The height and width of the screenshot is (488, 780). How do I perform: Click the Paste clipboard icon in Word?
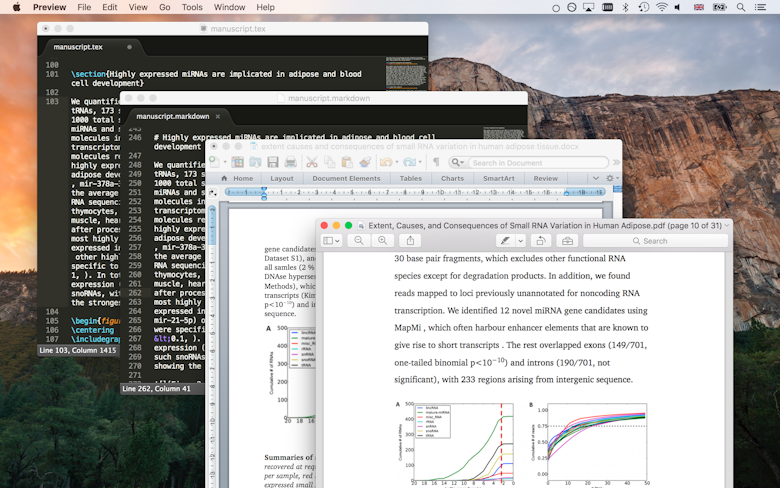[x=347, y=162]
